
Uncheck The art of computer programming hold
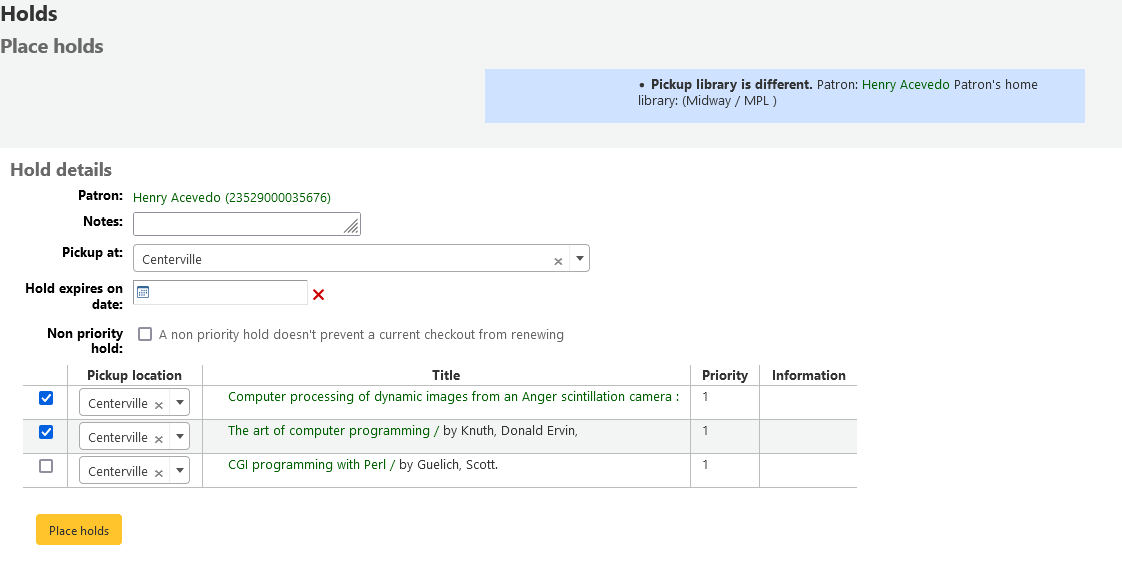coord(46,432)
